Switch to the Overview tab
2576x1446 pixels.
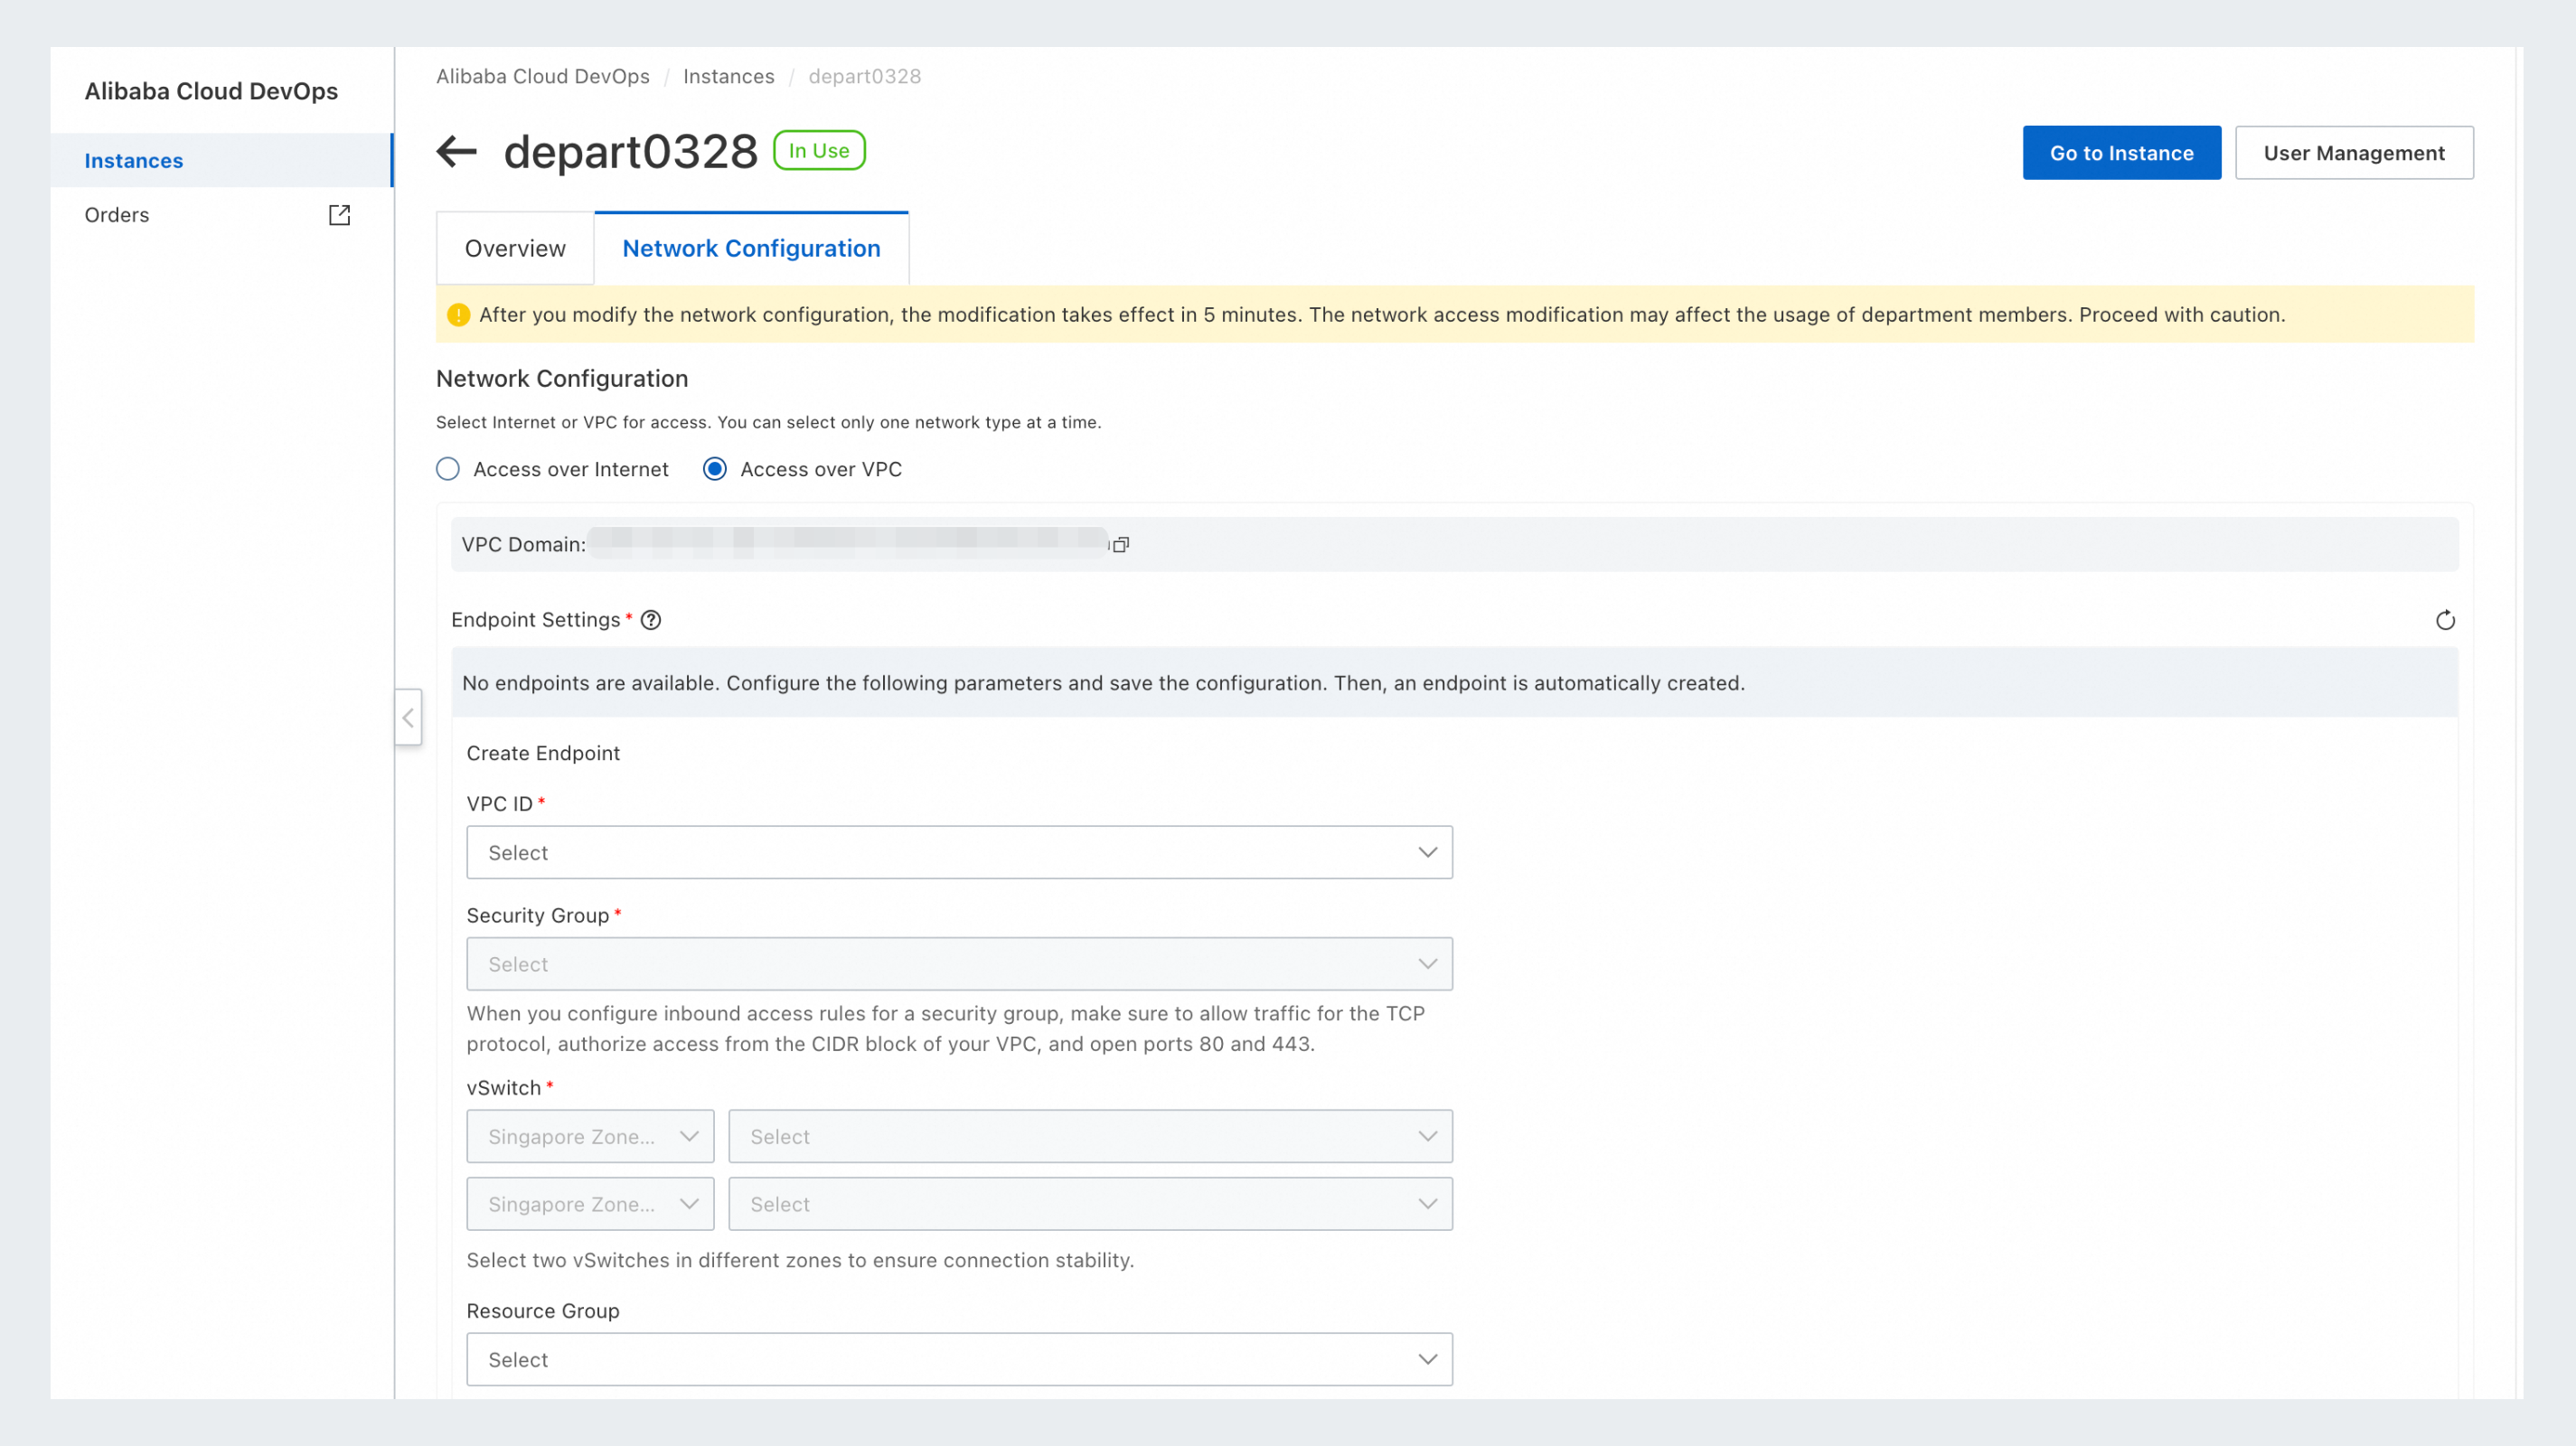tap(515, 248)
